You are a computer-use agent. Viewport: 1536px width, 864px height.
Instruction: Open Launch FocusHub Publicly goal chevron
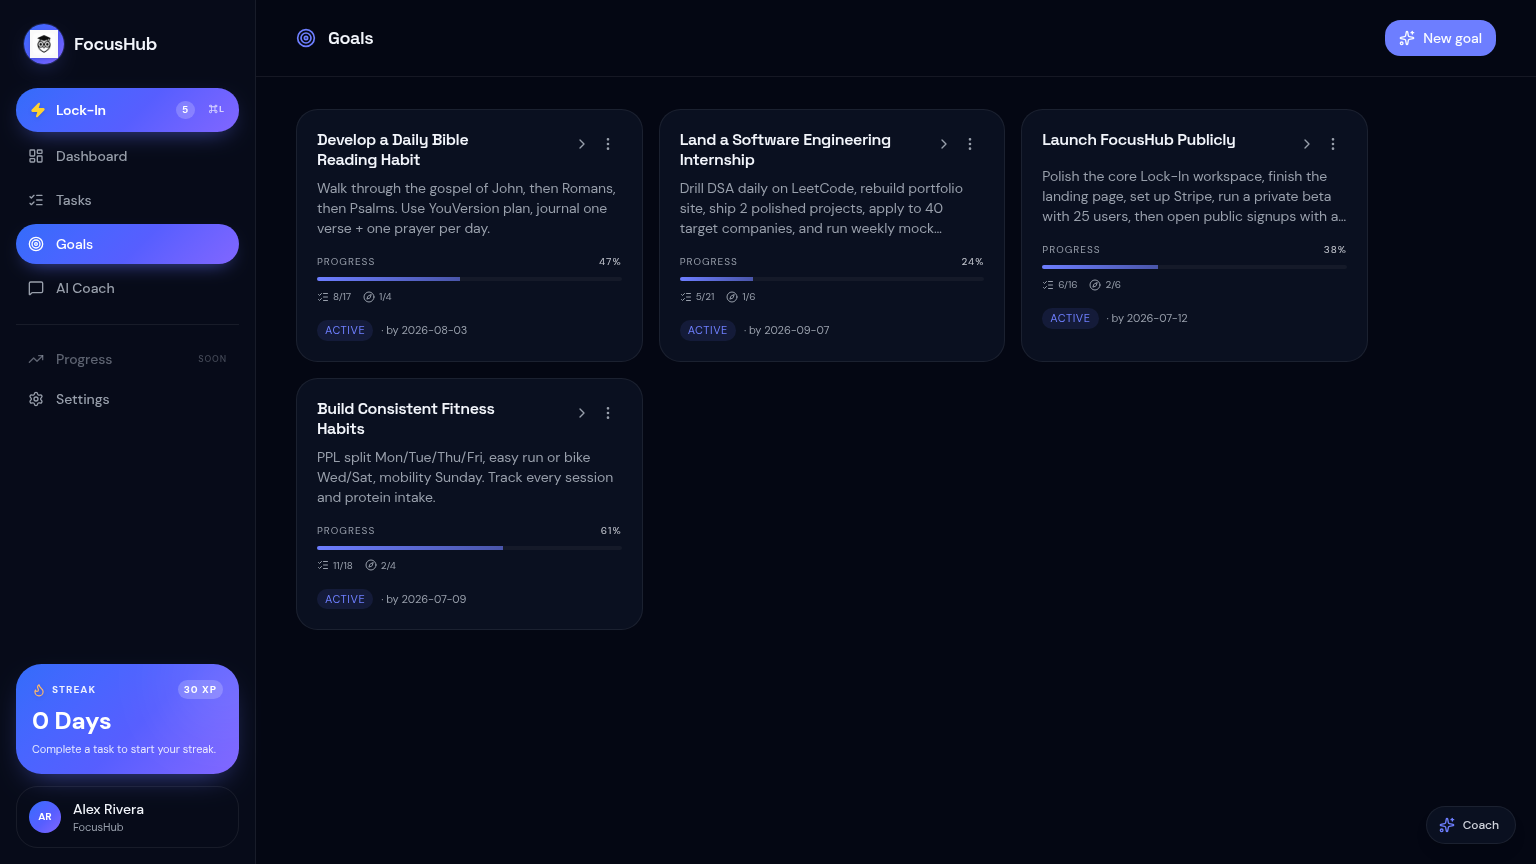(x=1307, y=144)
